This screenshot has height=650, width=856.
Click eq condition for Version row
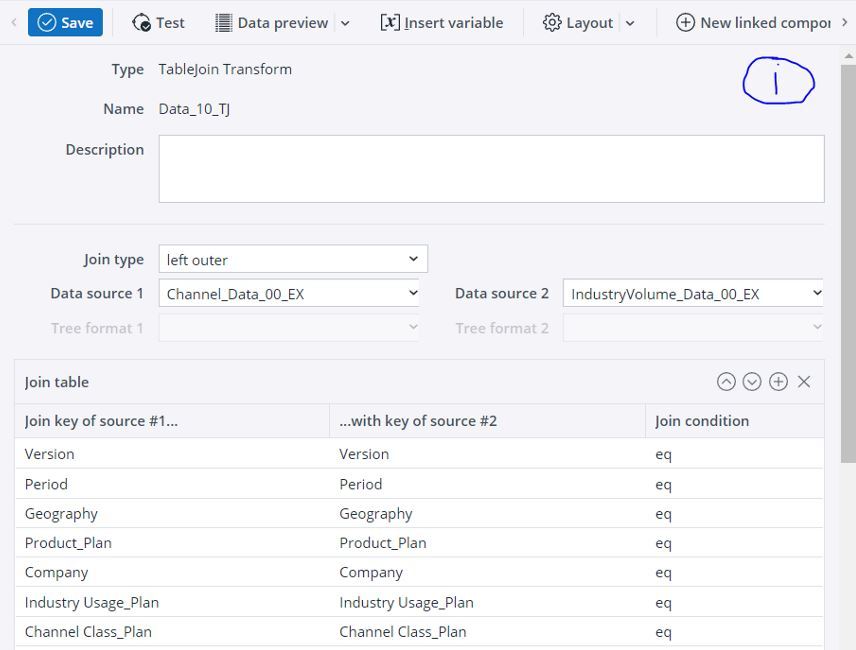coord(664,454)
